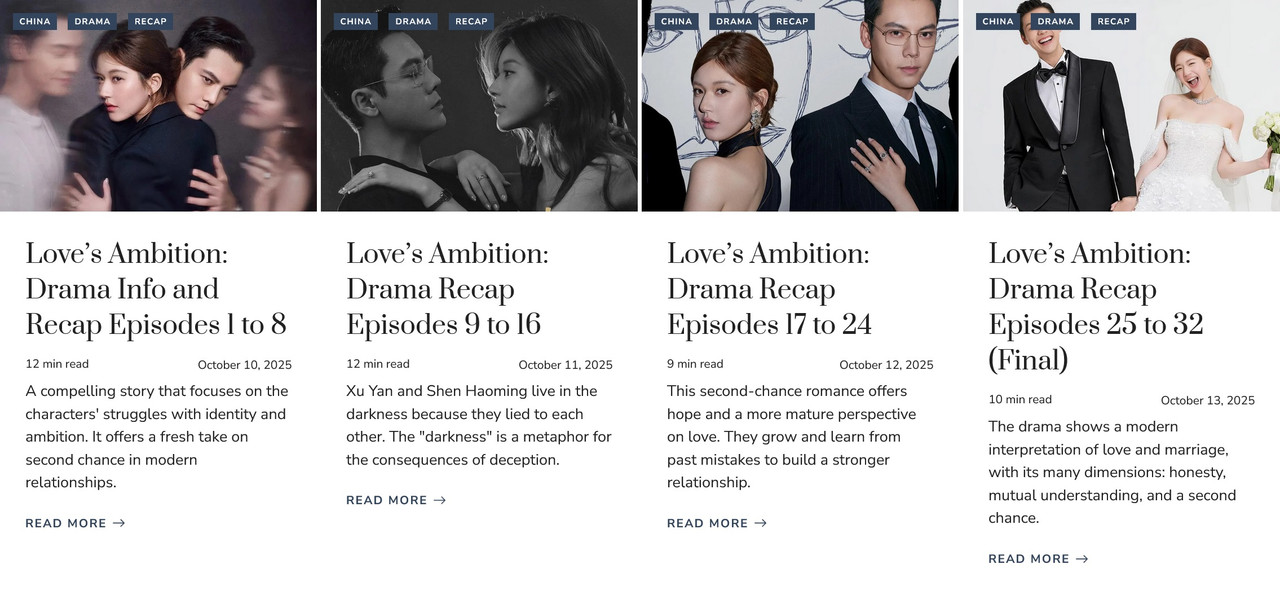Open the 'Episodes 25 to 32 (Final)' title
1280x590 pixels.
[x=1096, y=307]
